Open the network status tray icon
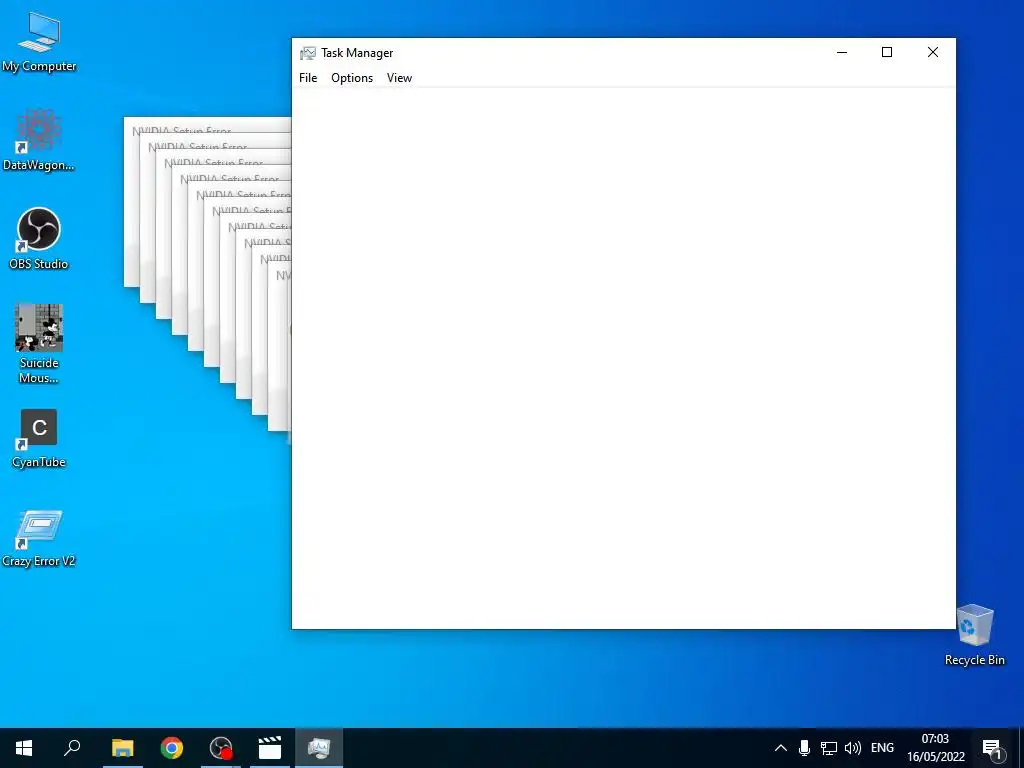 829,748
